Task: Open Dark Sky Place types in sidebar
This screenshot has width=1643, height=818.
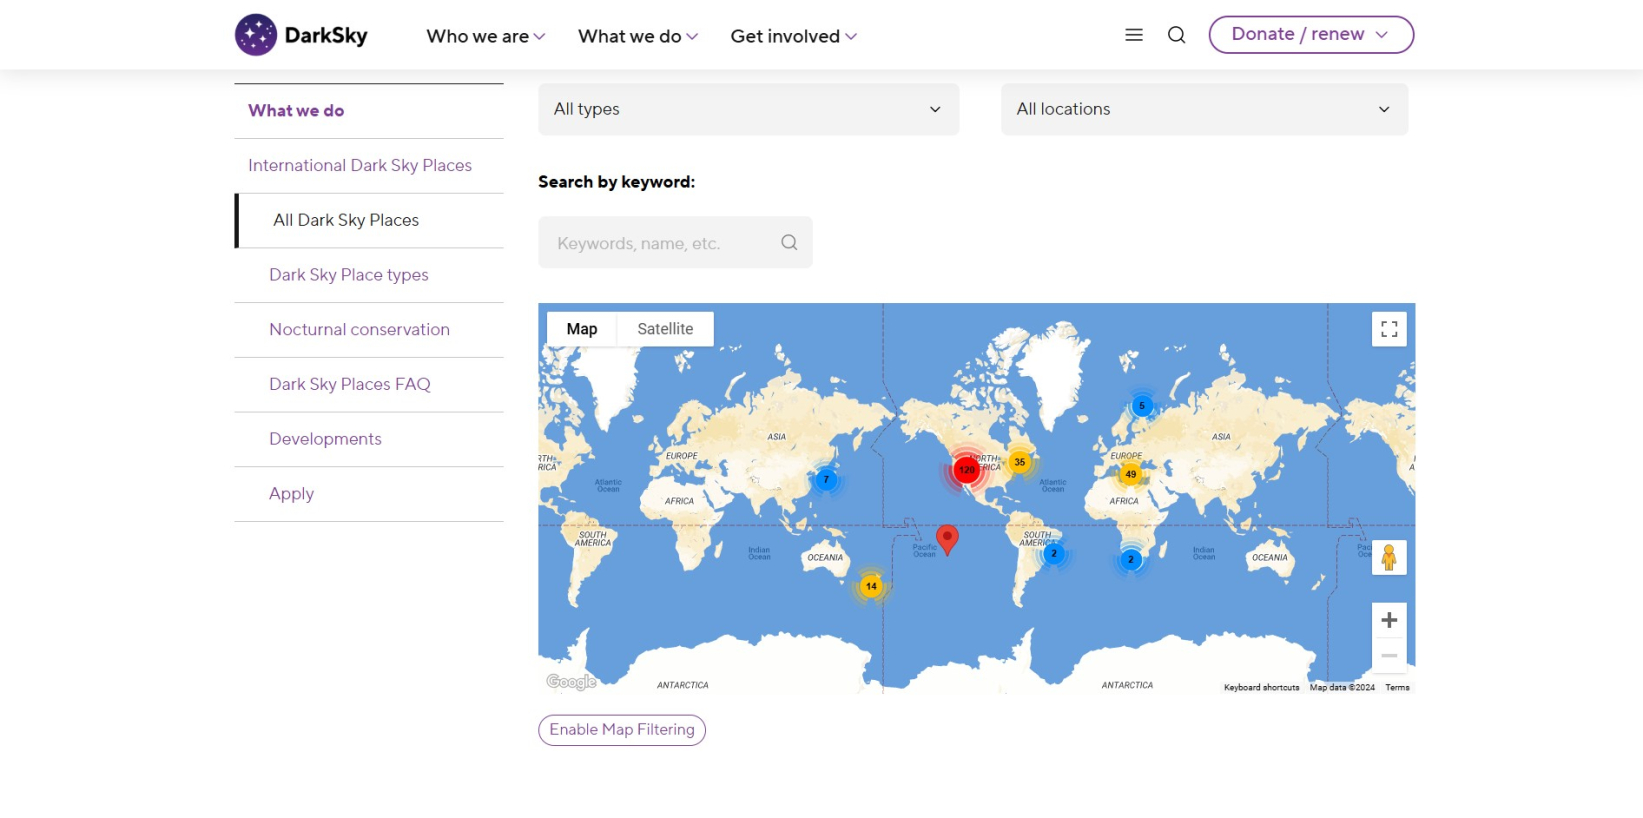Action: tap(349, 275)
